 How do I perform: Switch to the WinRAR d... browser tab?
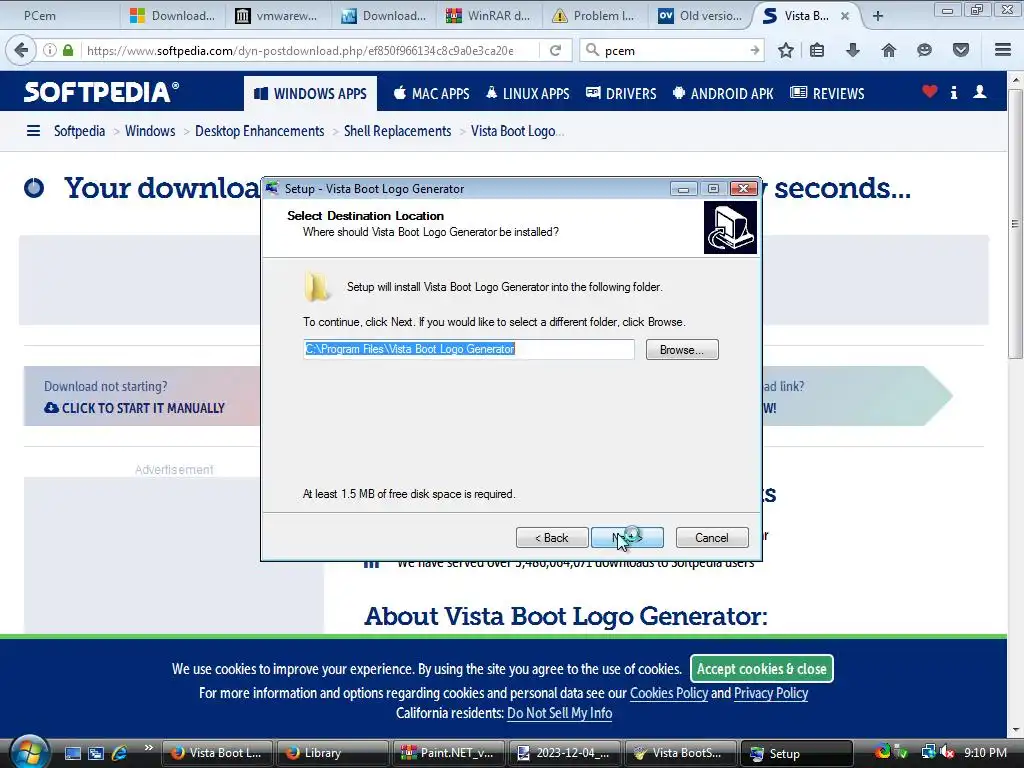pyautogui.click(x=490, y=16)
